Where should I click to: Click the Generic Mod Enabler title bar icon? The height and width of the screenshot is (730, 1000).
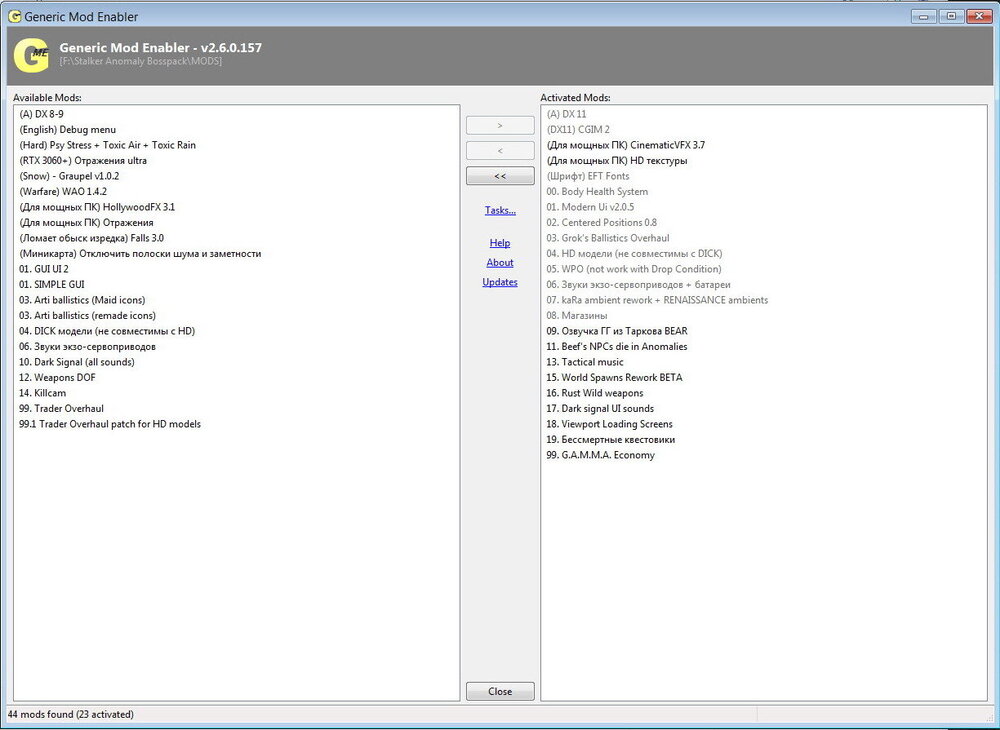tap(14, 16)
